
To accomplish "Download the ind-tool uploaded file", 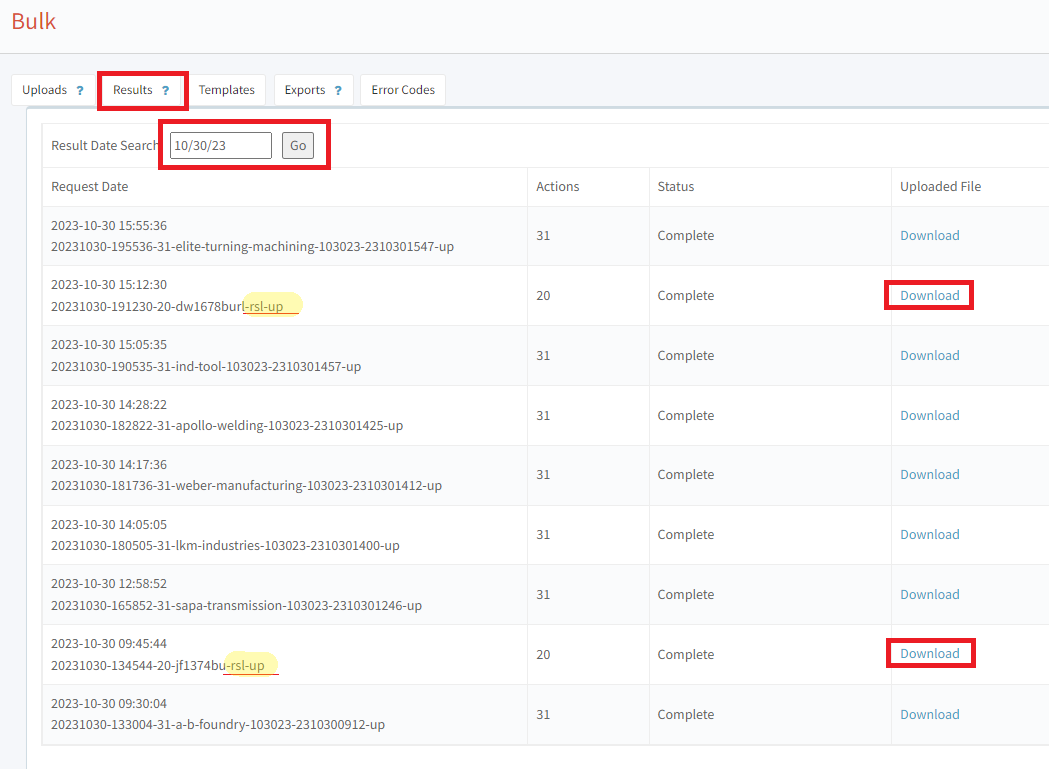I will pyautogui.click(x=929, y=356).
